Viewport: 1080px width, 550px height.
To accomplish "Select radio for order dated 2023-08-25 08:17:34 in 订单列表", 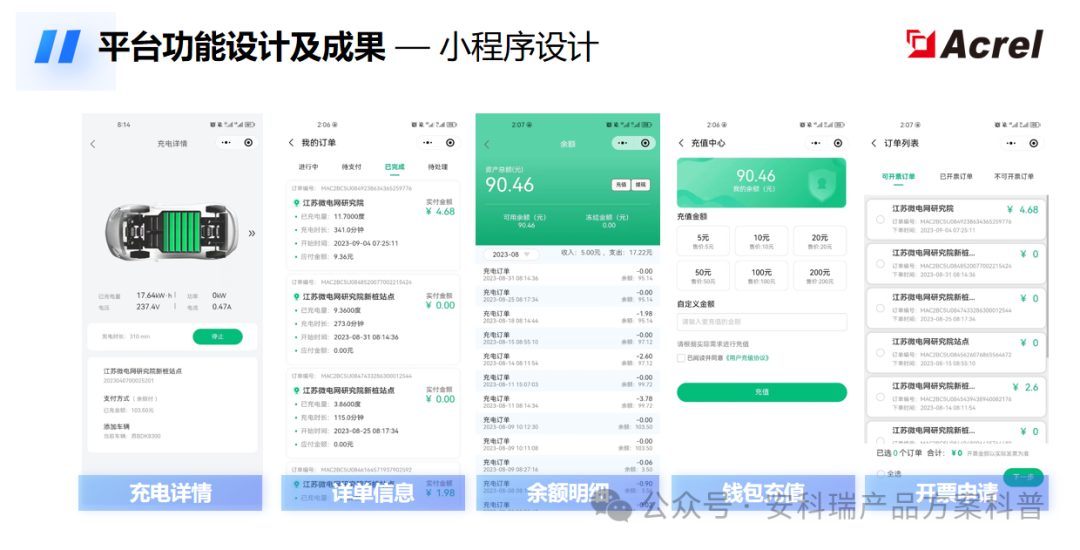I will coord(880,308).
